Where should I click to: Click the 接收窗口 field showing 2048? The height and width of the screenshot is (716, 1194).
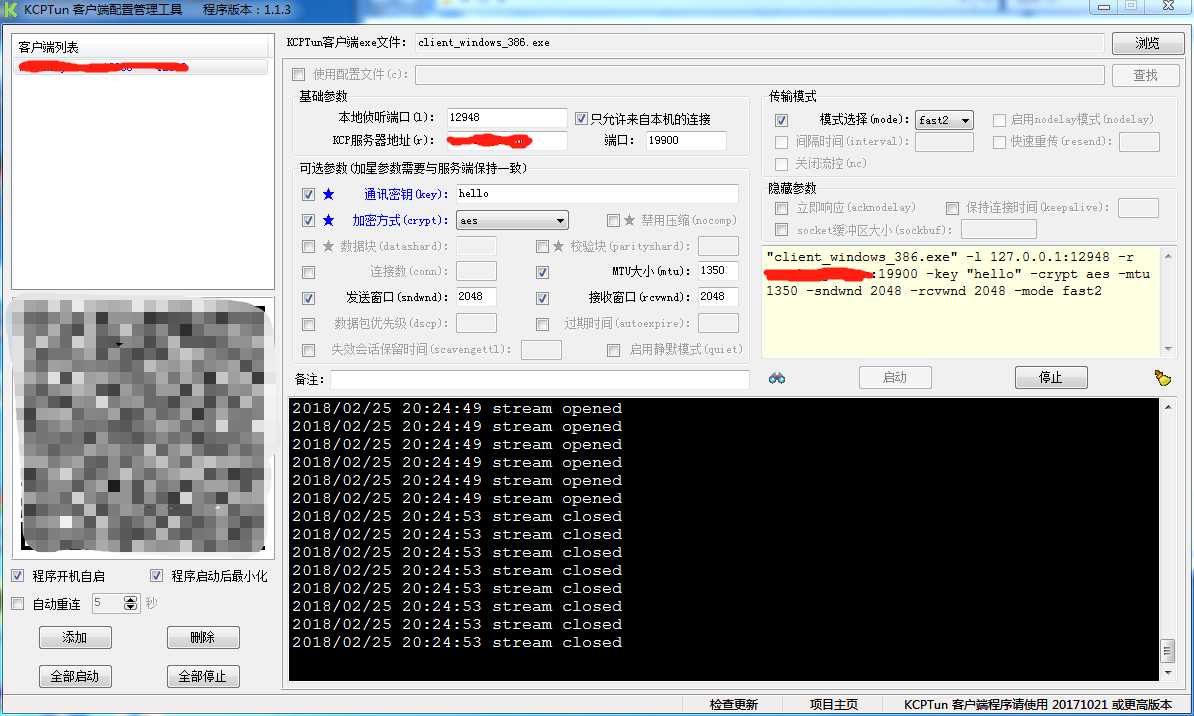click(717, 296)
